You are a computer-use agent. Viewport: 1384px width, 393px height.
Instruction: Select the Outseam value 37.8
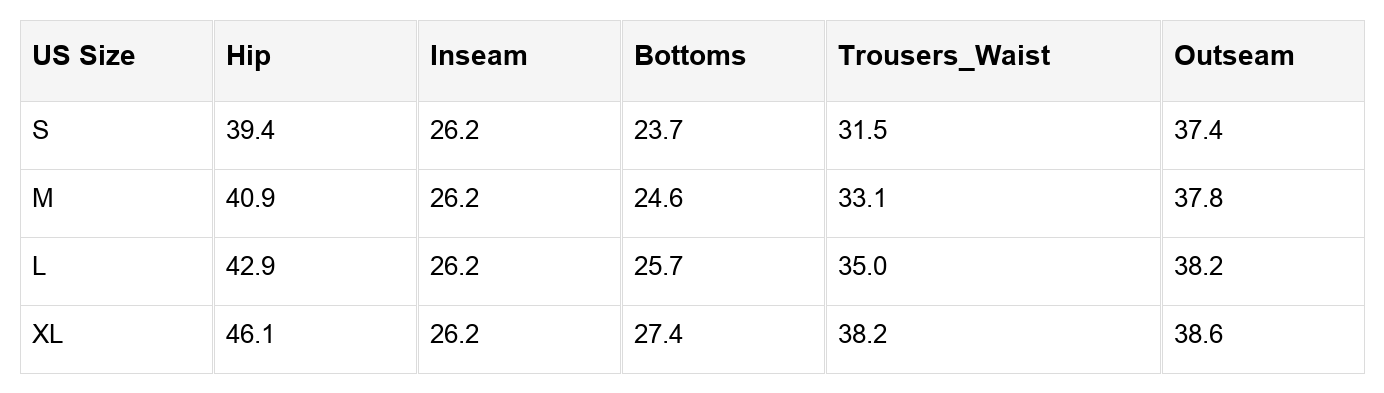pyautogui.click(x=1198, y=199)
